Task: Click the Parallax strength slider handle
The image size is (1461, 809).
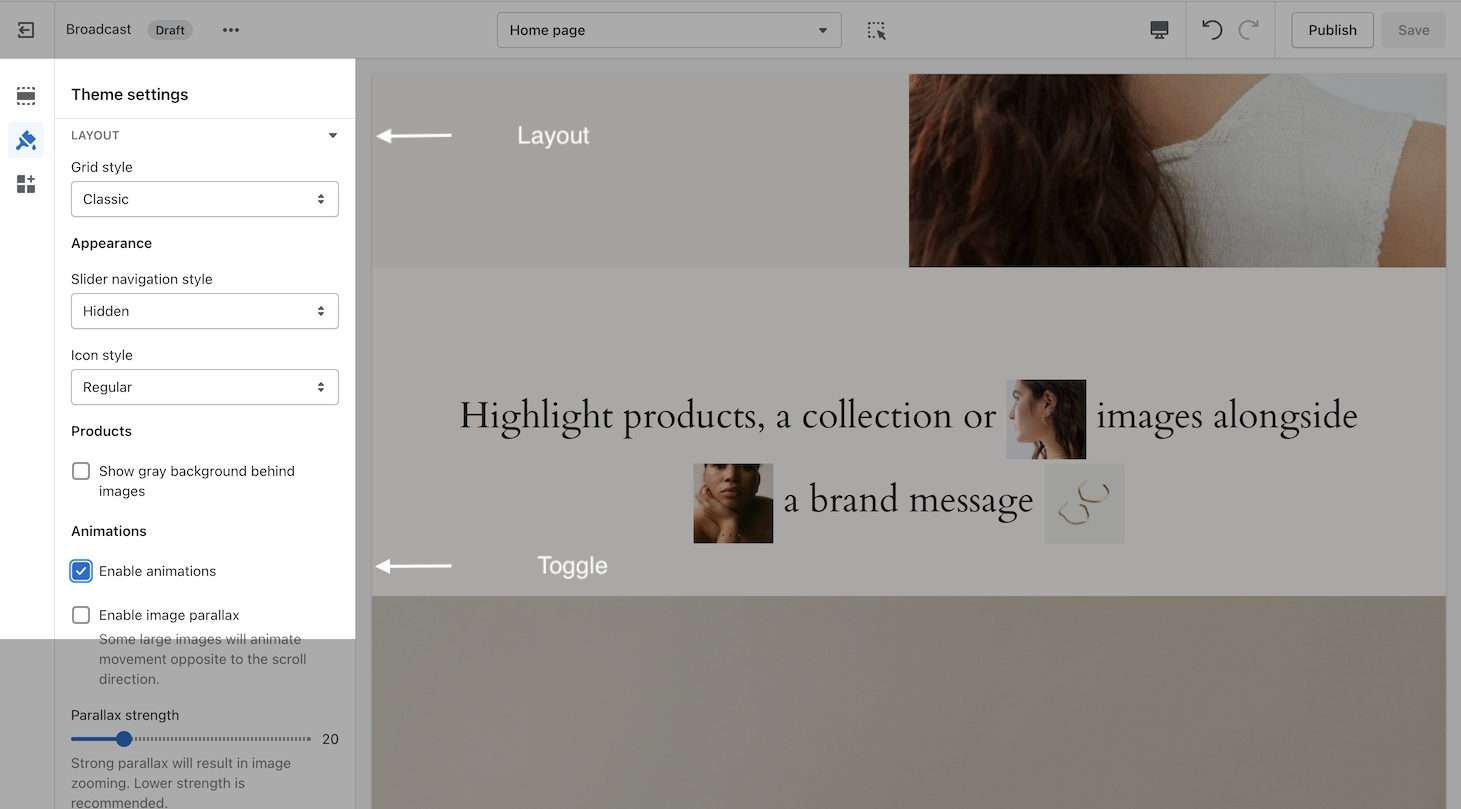Action: [124, 739]
